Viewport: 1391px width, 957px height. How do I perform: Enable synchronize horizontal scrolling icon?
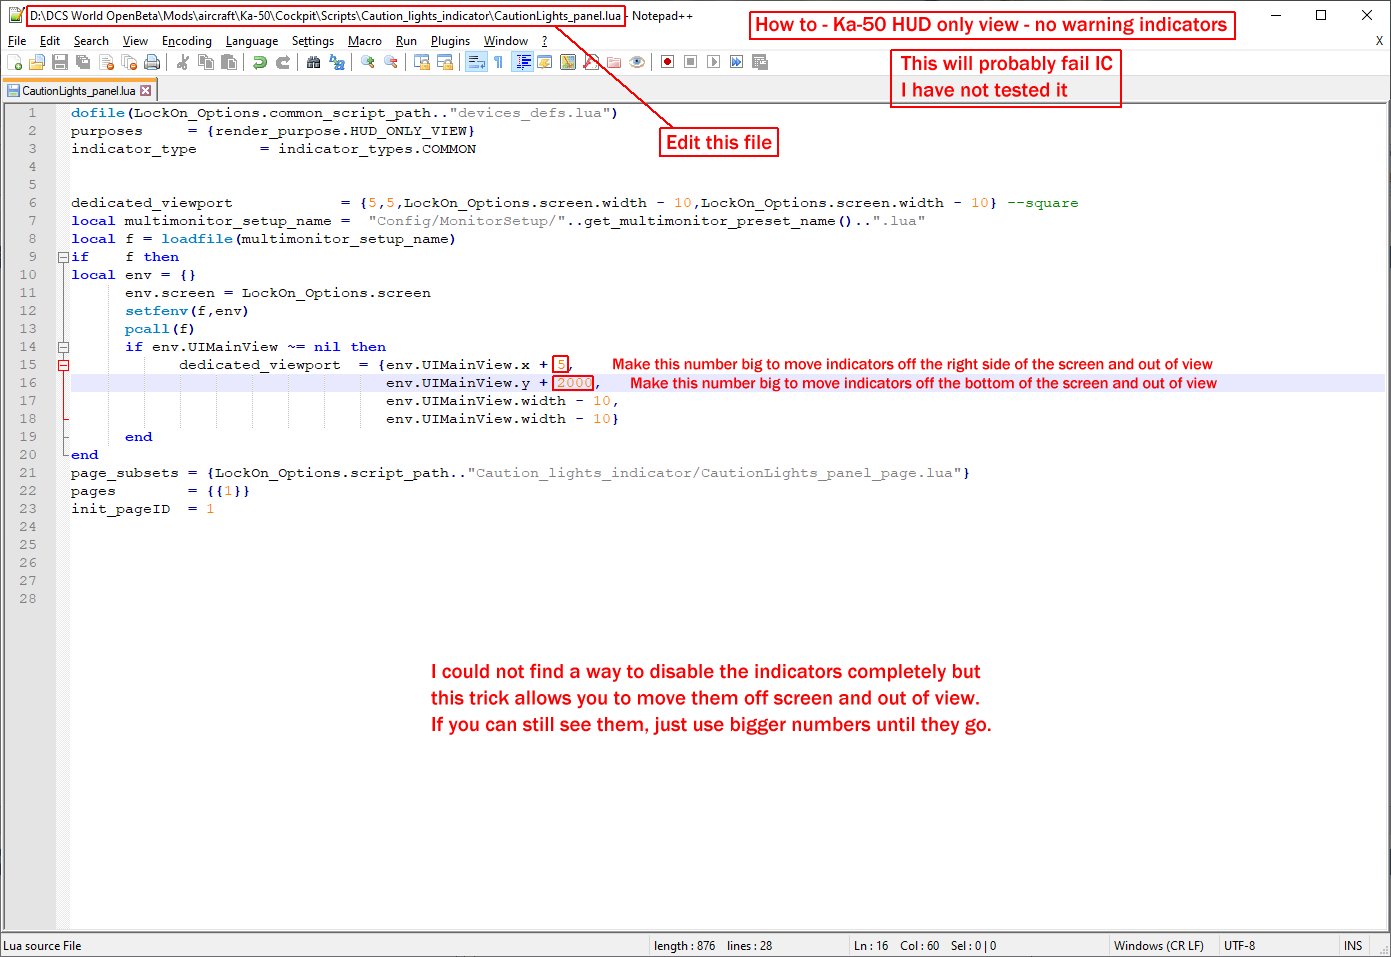pyautogui.click(x=445, y=62)
